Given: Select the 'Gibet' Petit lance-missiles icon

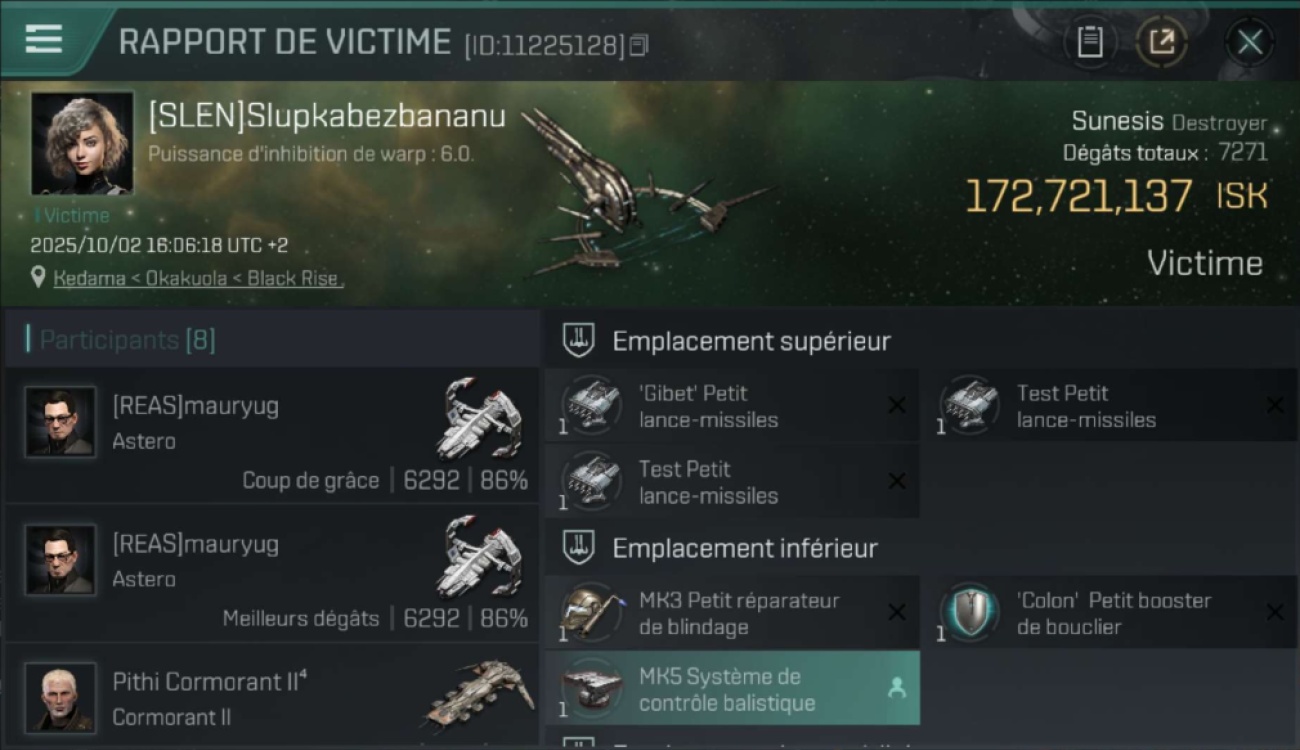Looking at the screenshot, I should [x=591, y=405].
